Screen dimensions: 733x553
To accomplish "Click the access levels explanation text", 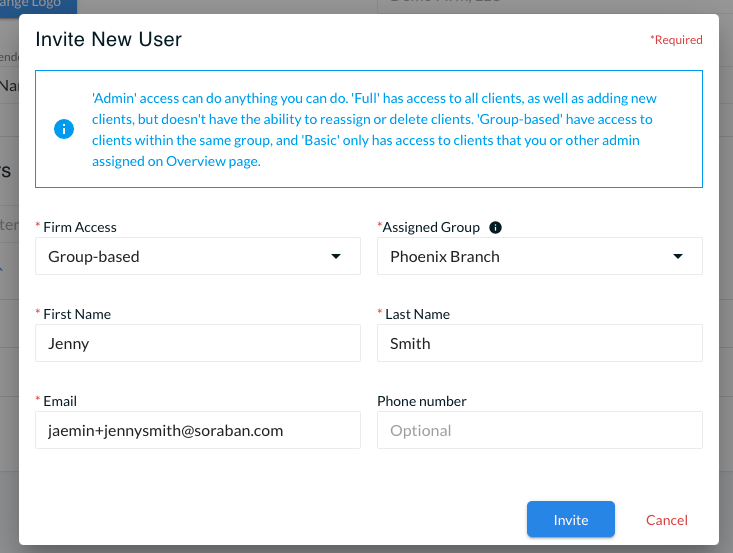I will tap(374, 129).
